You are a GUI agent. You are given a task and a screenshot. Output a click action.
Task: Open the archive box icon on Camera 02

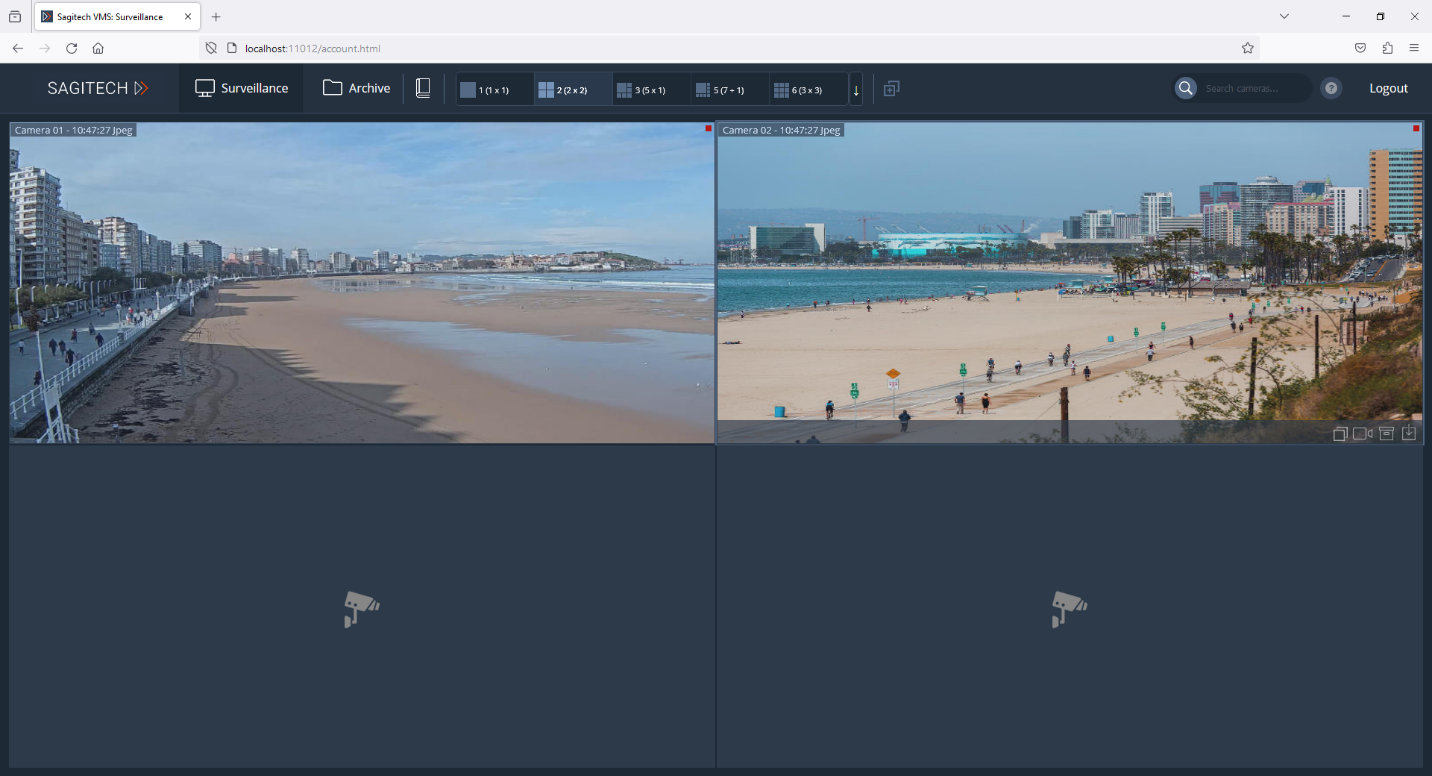pyautogui.click(x=1386, y=433)
